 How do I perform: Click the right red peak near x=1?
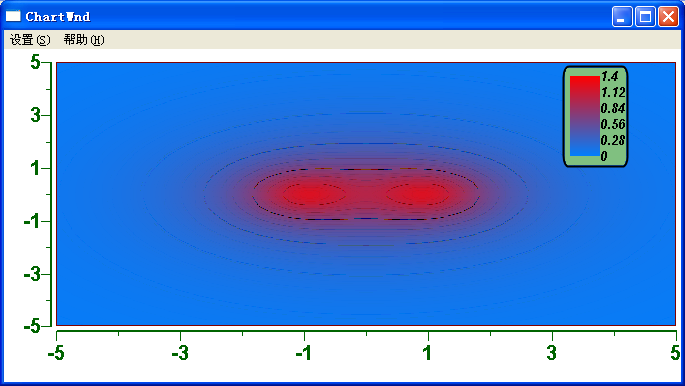(419, 194)
